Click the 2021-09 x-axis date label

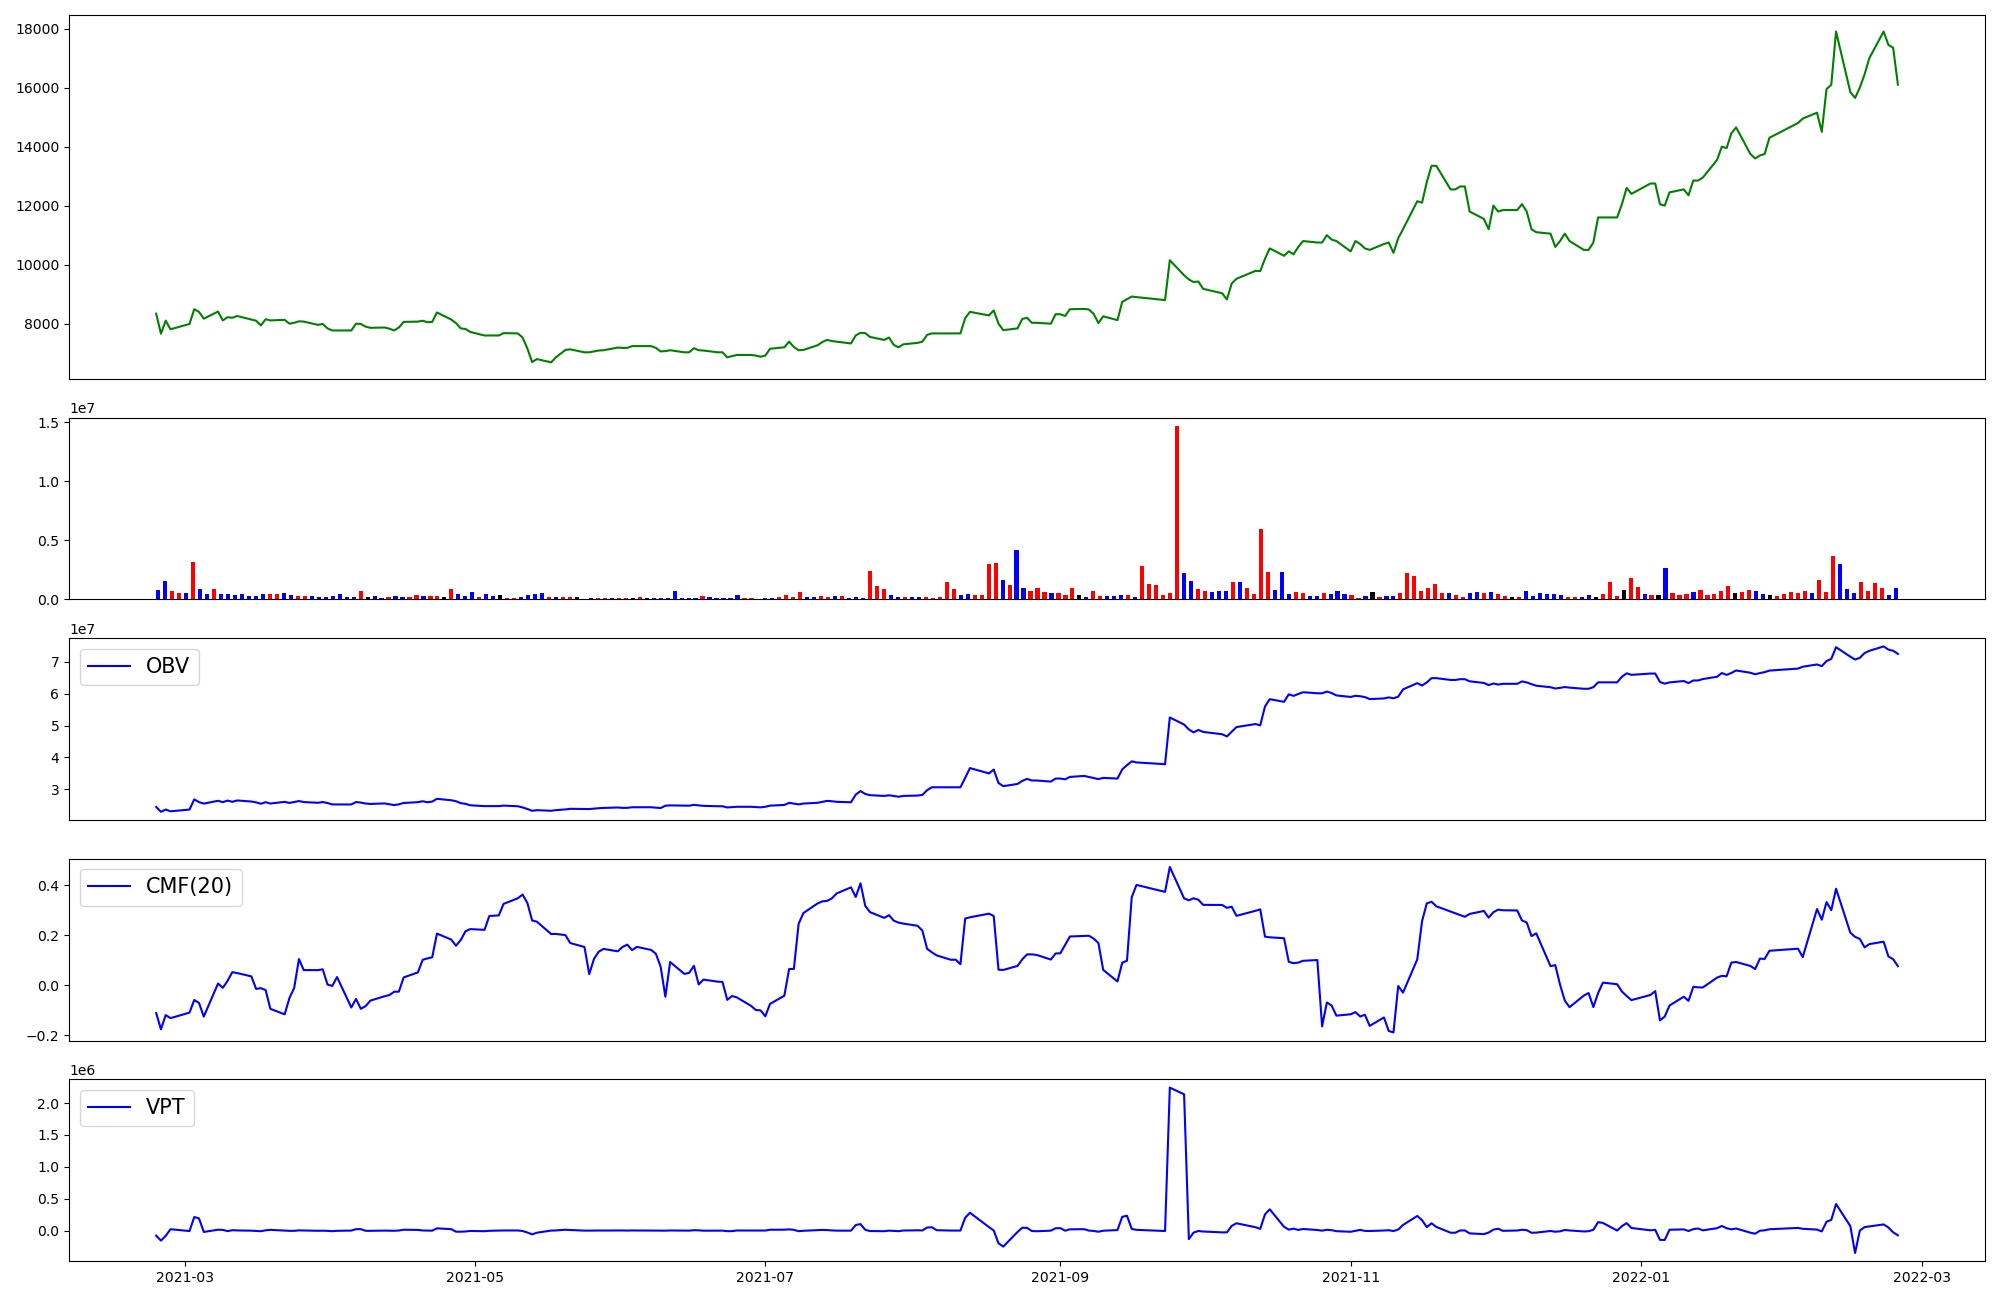(x=1060, y=1277)
